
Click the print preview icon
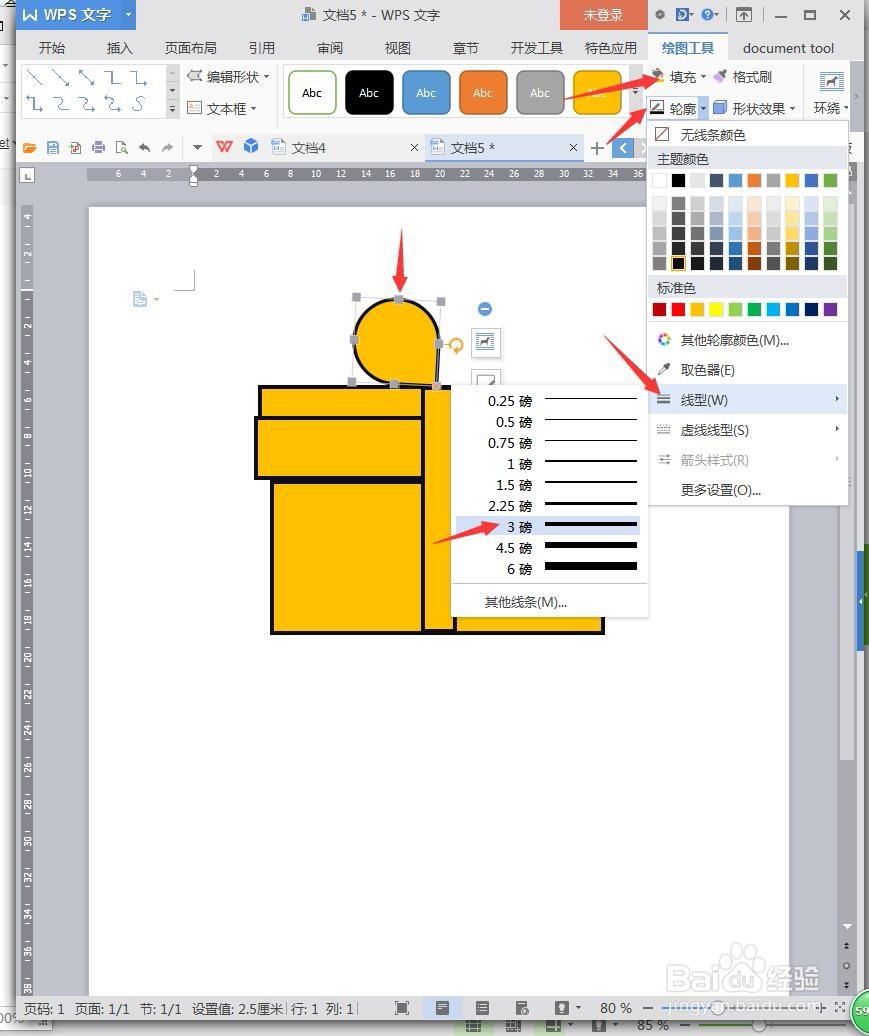click(x=122, y=147)
